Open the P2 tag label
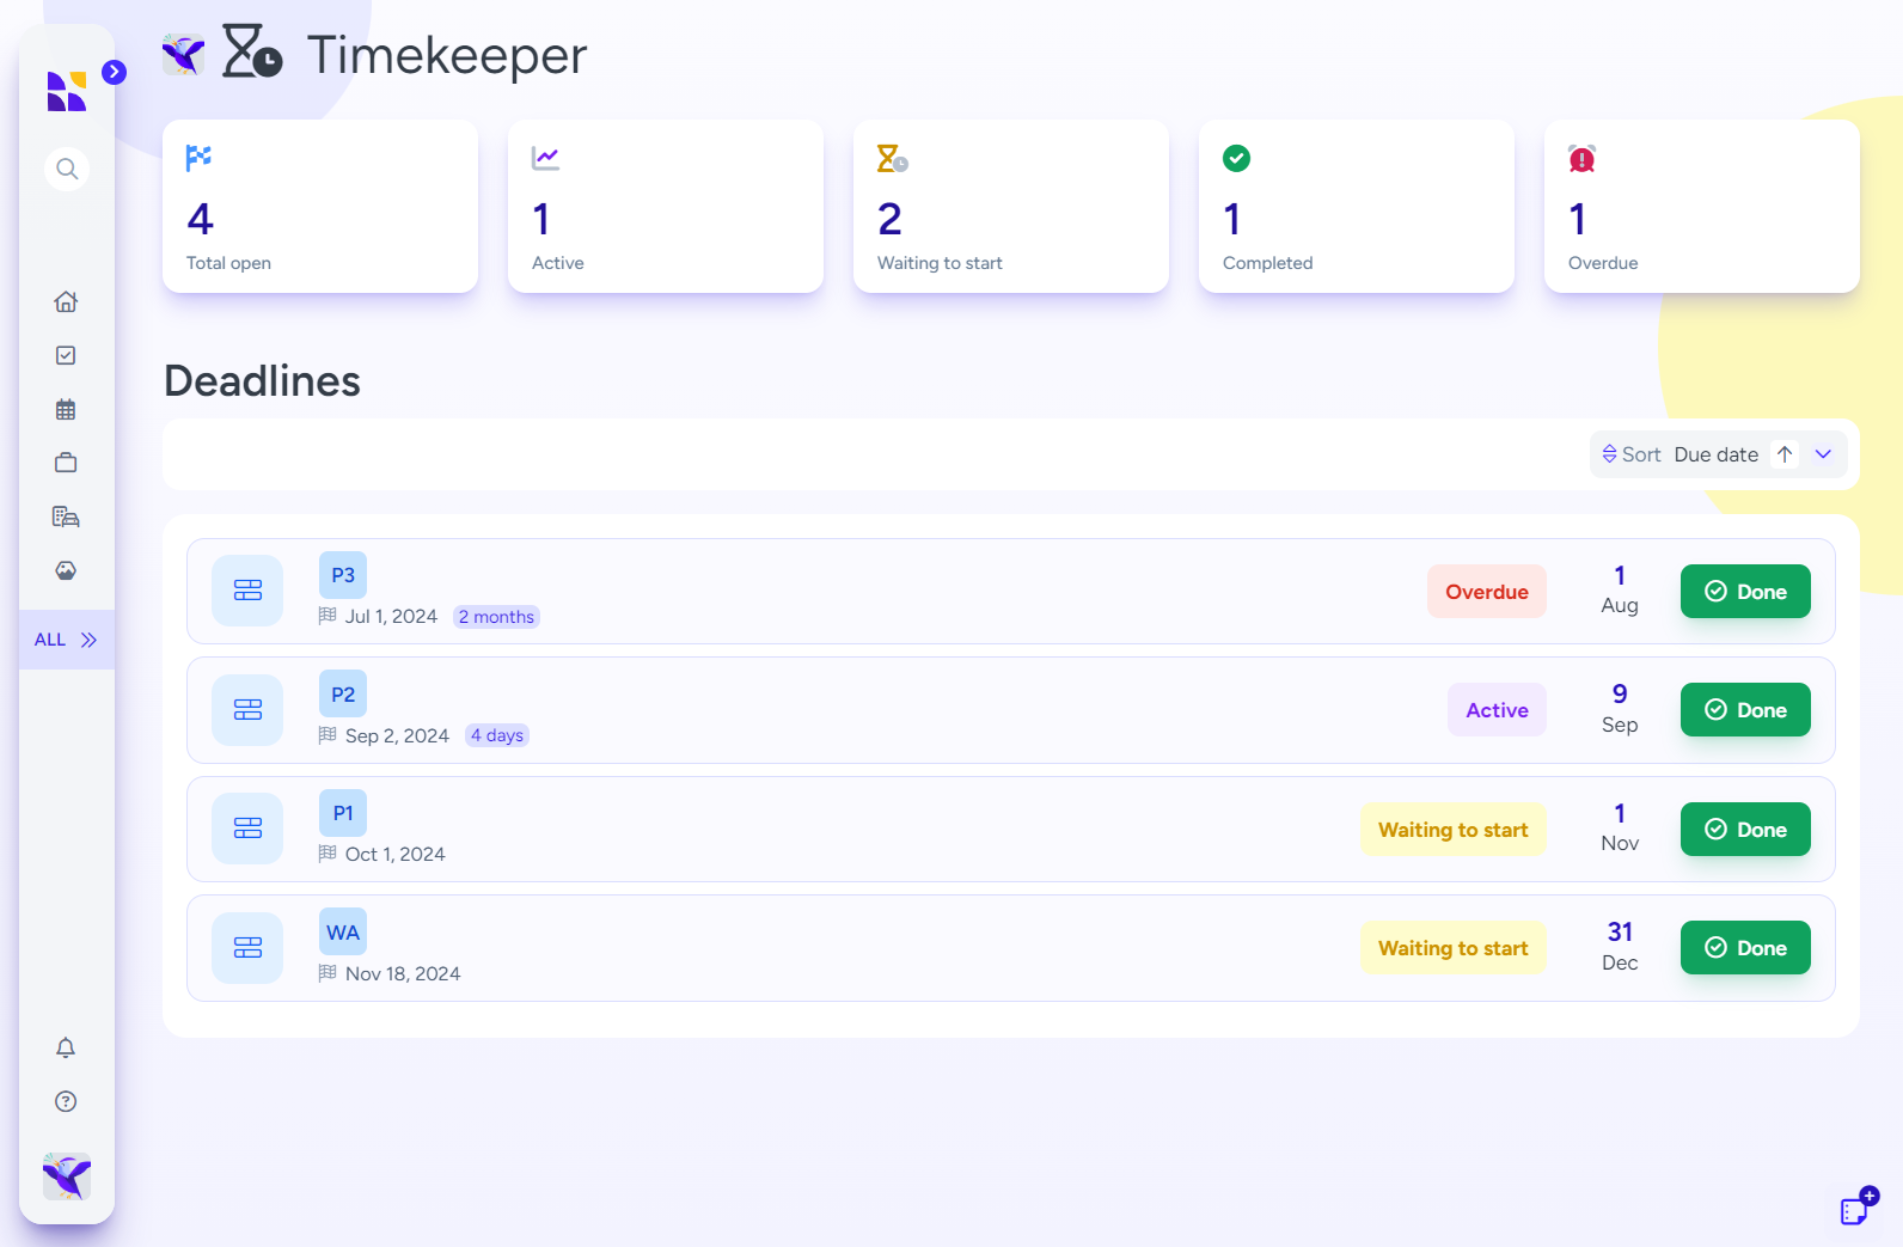The height and width of the screenshot is (1247, 1903). pyautogui.click(x=343, y=694)
